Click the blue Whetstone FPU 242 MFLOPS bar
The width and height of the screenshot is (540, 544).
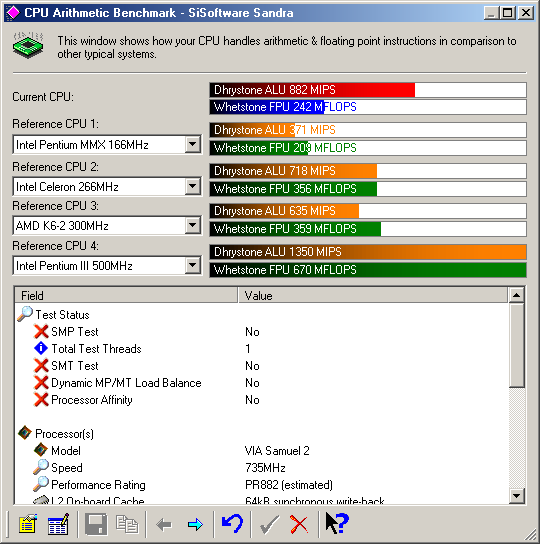(x=368, y=107)
